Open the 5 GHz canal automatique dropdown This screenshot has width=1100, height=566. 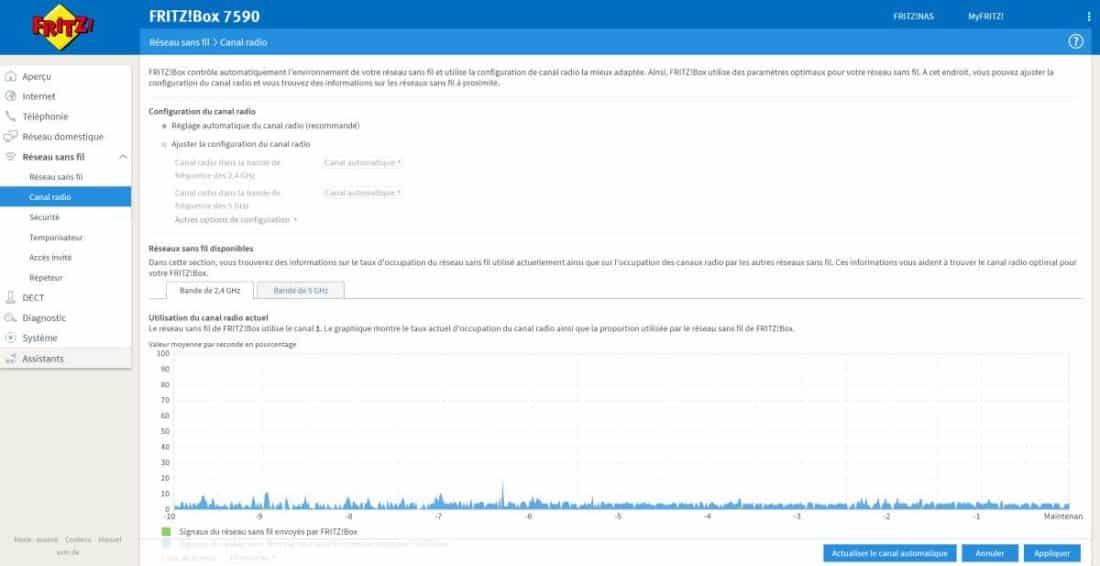pyautogui.click(x=363, y=192)
